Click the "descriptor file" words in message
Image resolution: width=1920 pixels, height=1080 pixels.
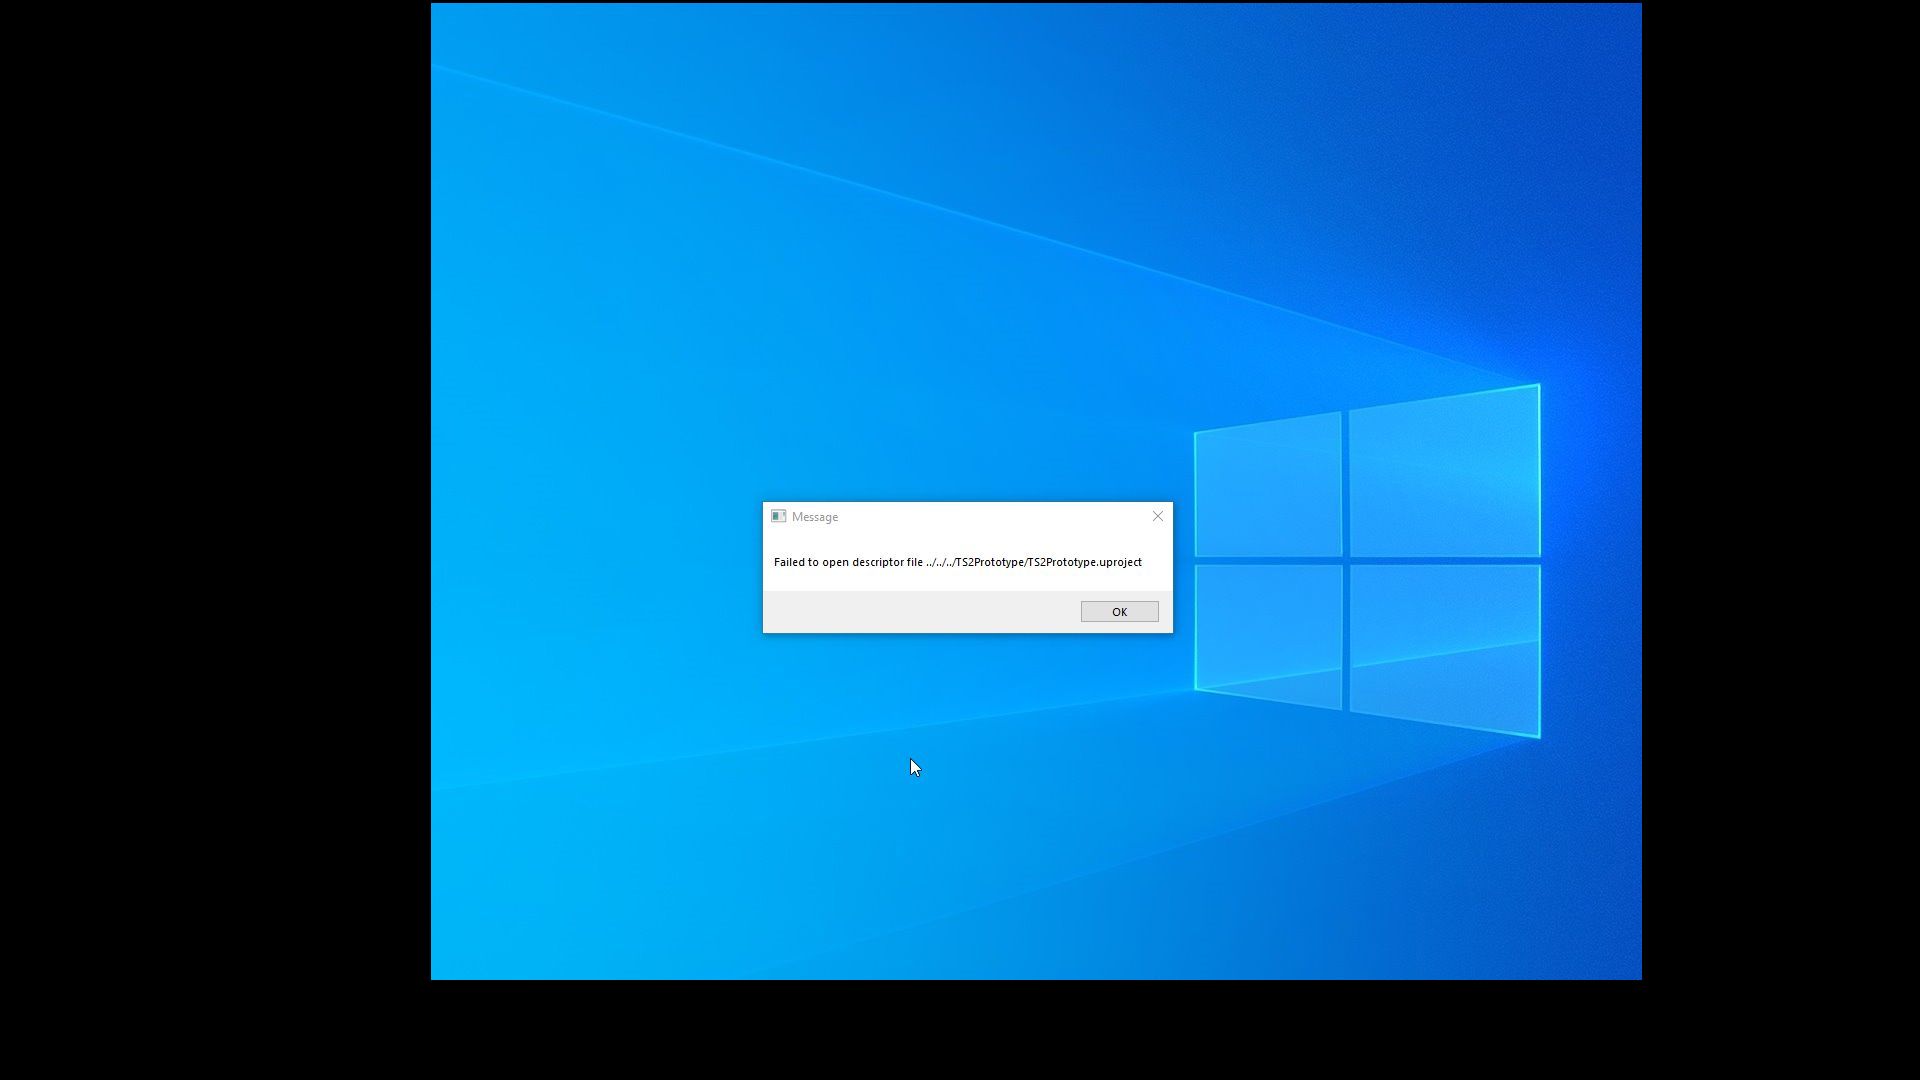887,562
